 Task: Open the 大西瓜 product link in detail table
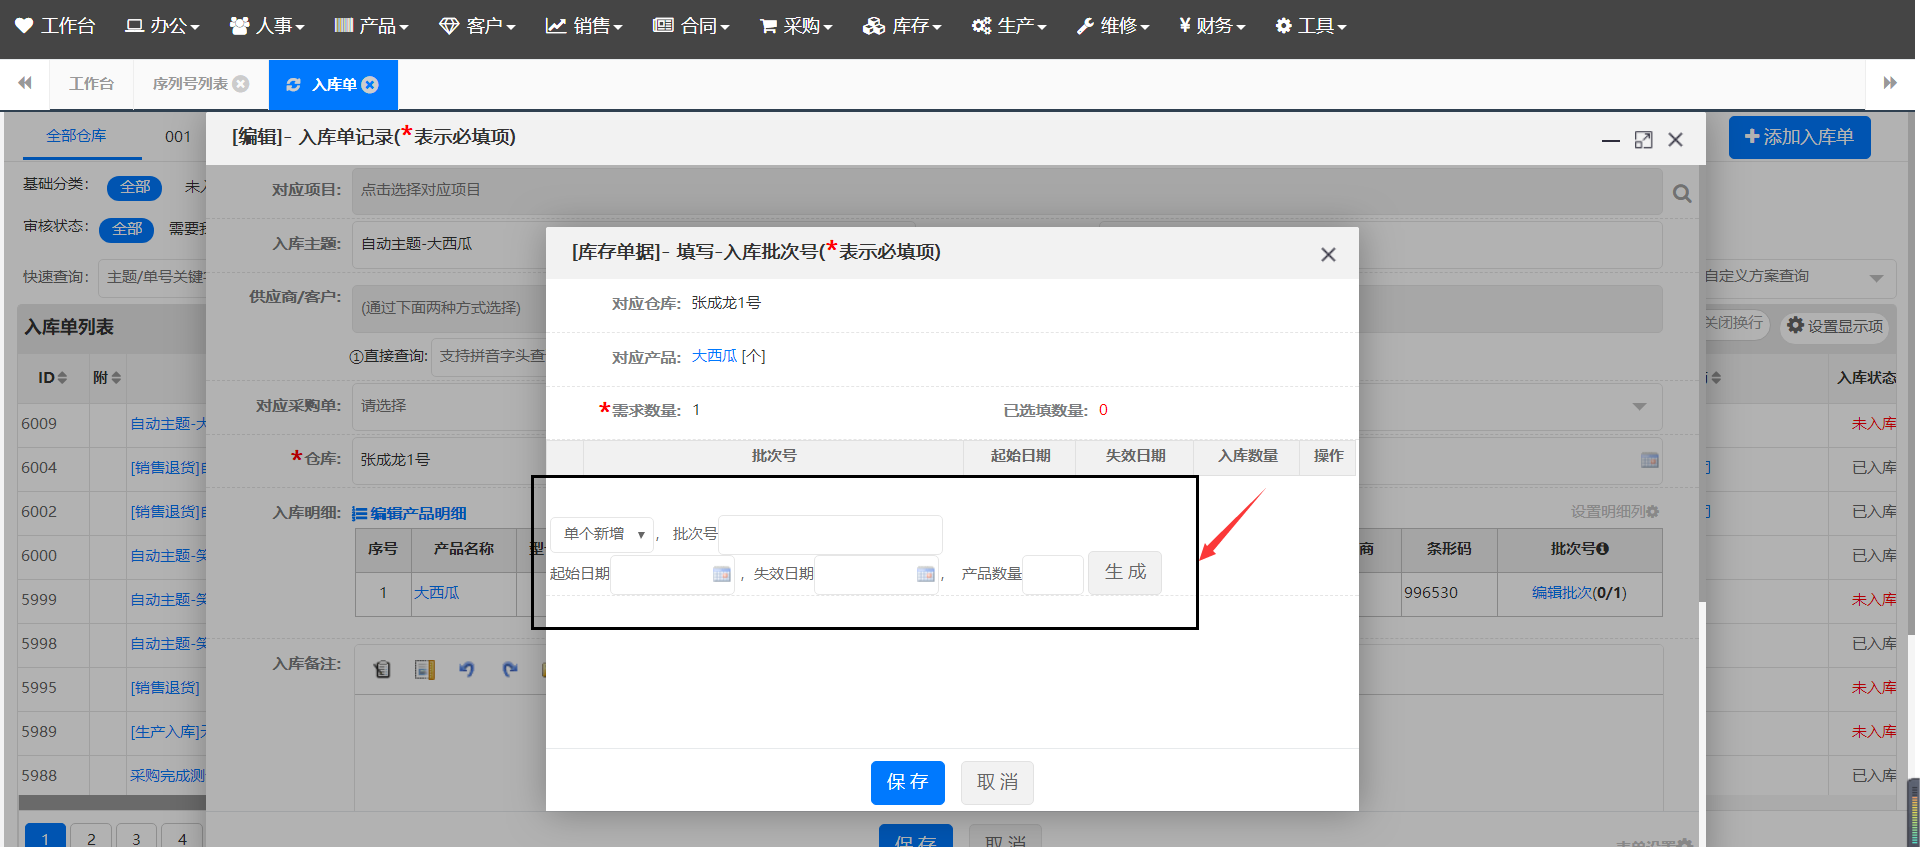tap(437, 593)
